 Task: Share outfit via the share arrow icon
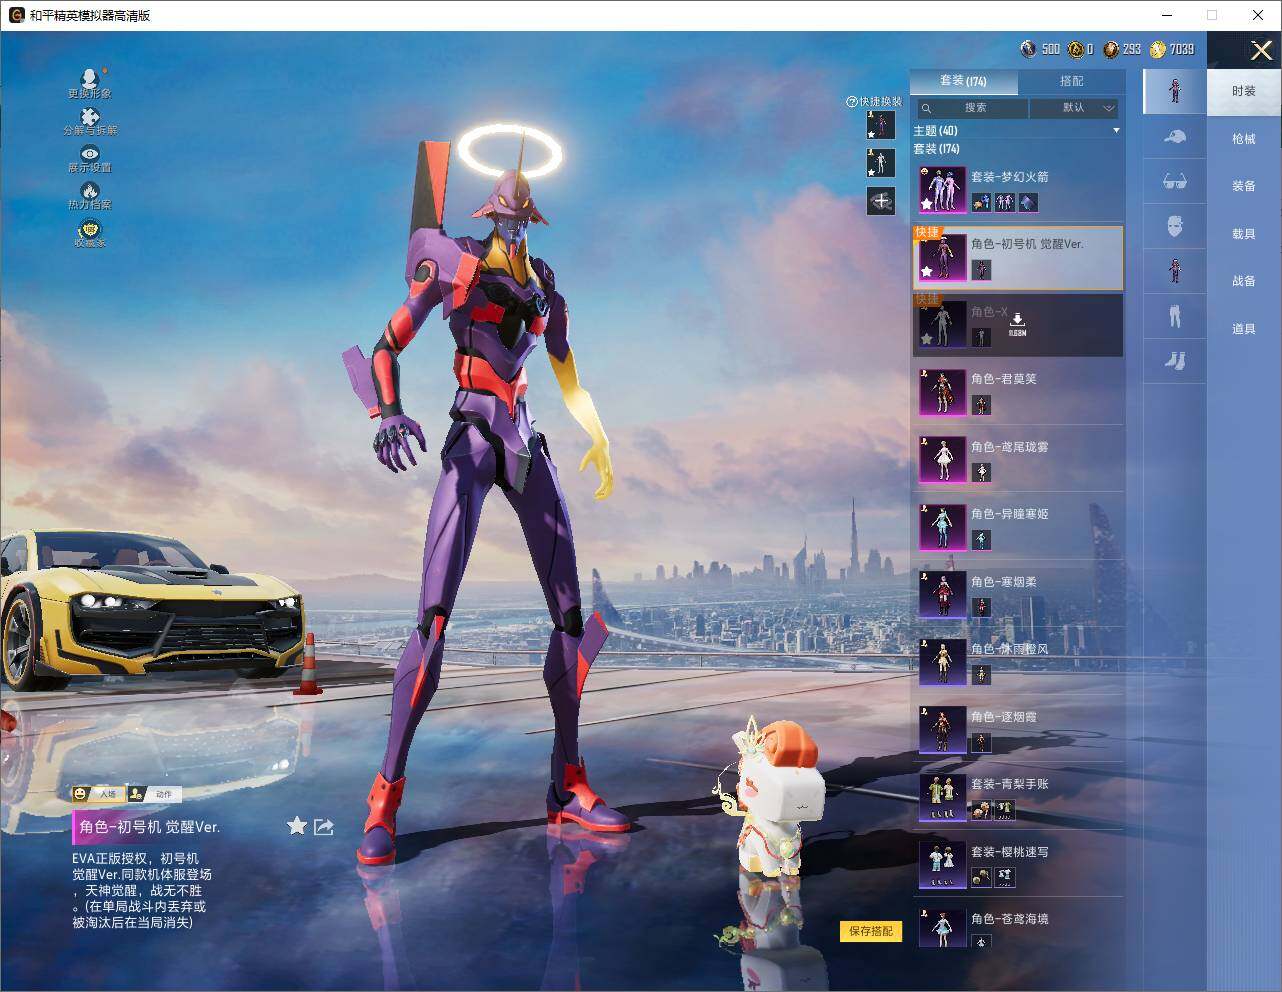324,826
